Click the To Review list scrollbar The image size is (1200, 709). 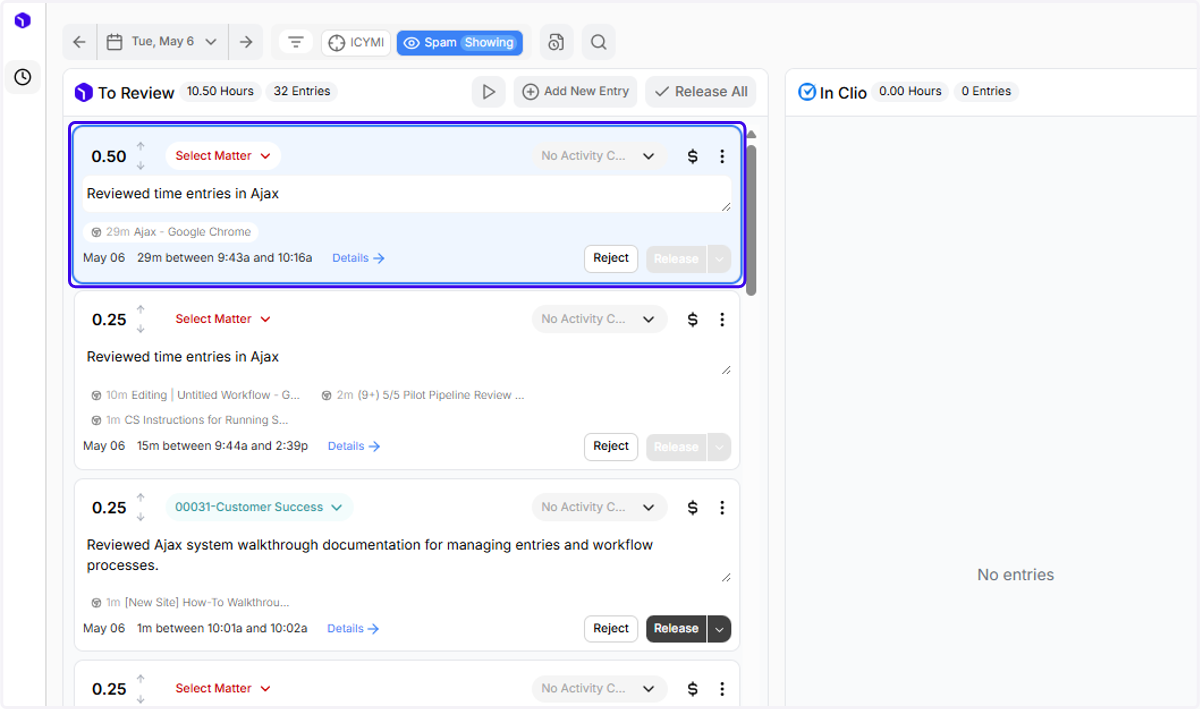click(x=751, y=220)
